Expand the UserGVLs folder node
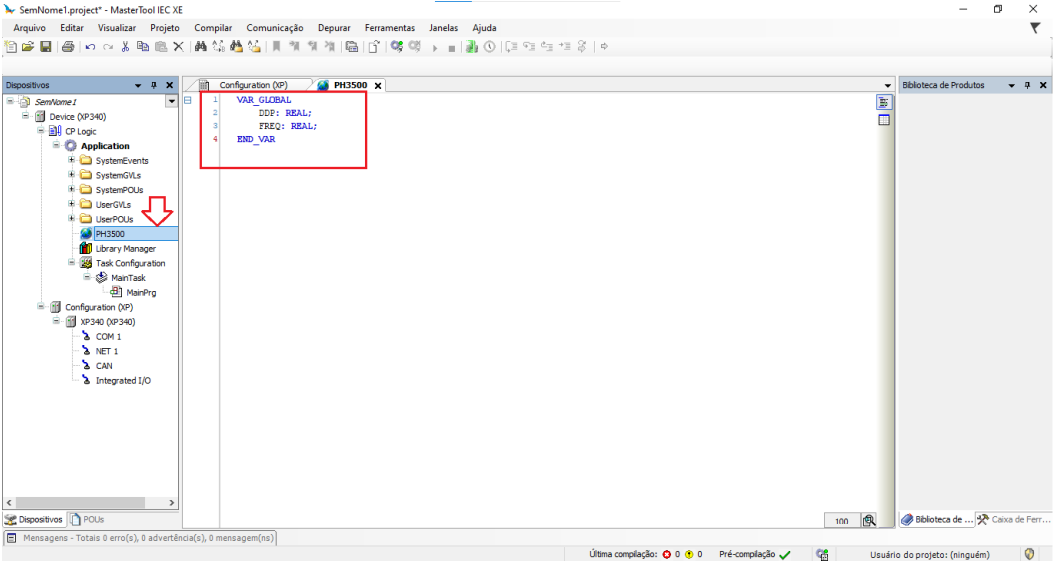The image size is (1054, 567). (72, 204)
